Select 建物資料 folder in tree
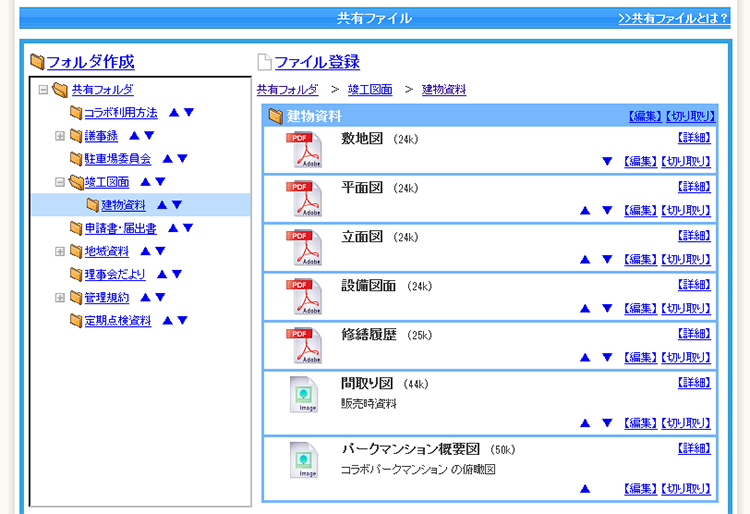 click(123, 205)
